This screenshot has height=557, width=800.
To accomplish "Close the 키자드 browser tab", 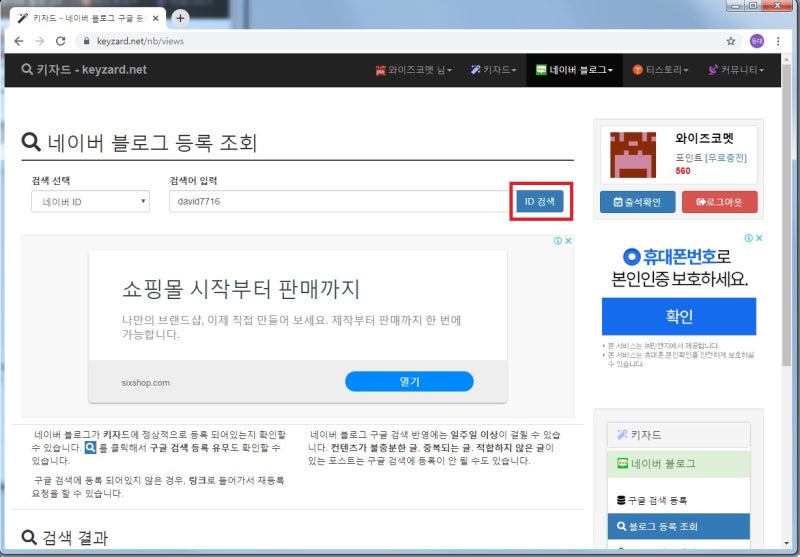I will 156,18.
